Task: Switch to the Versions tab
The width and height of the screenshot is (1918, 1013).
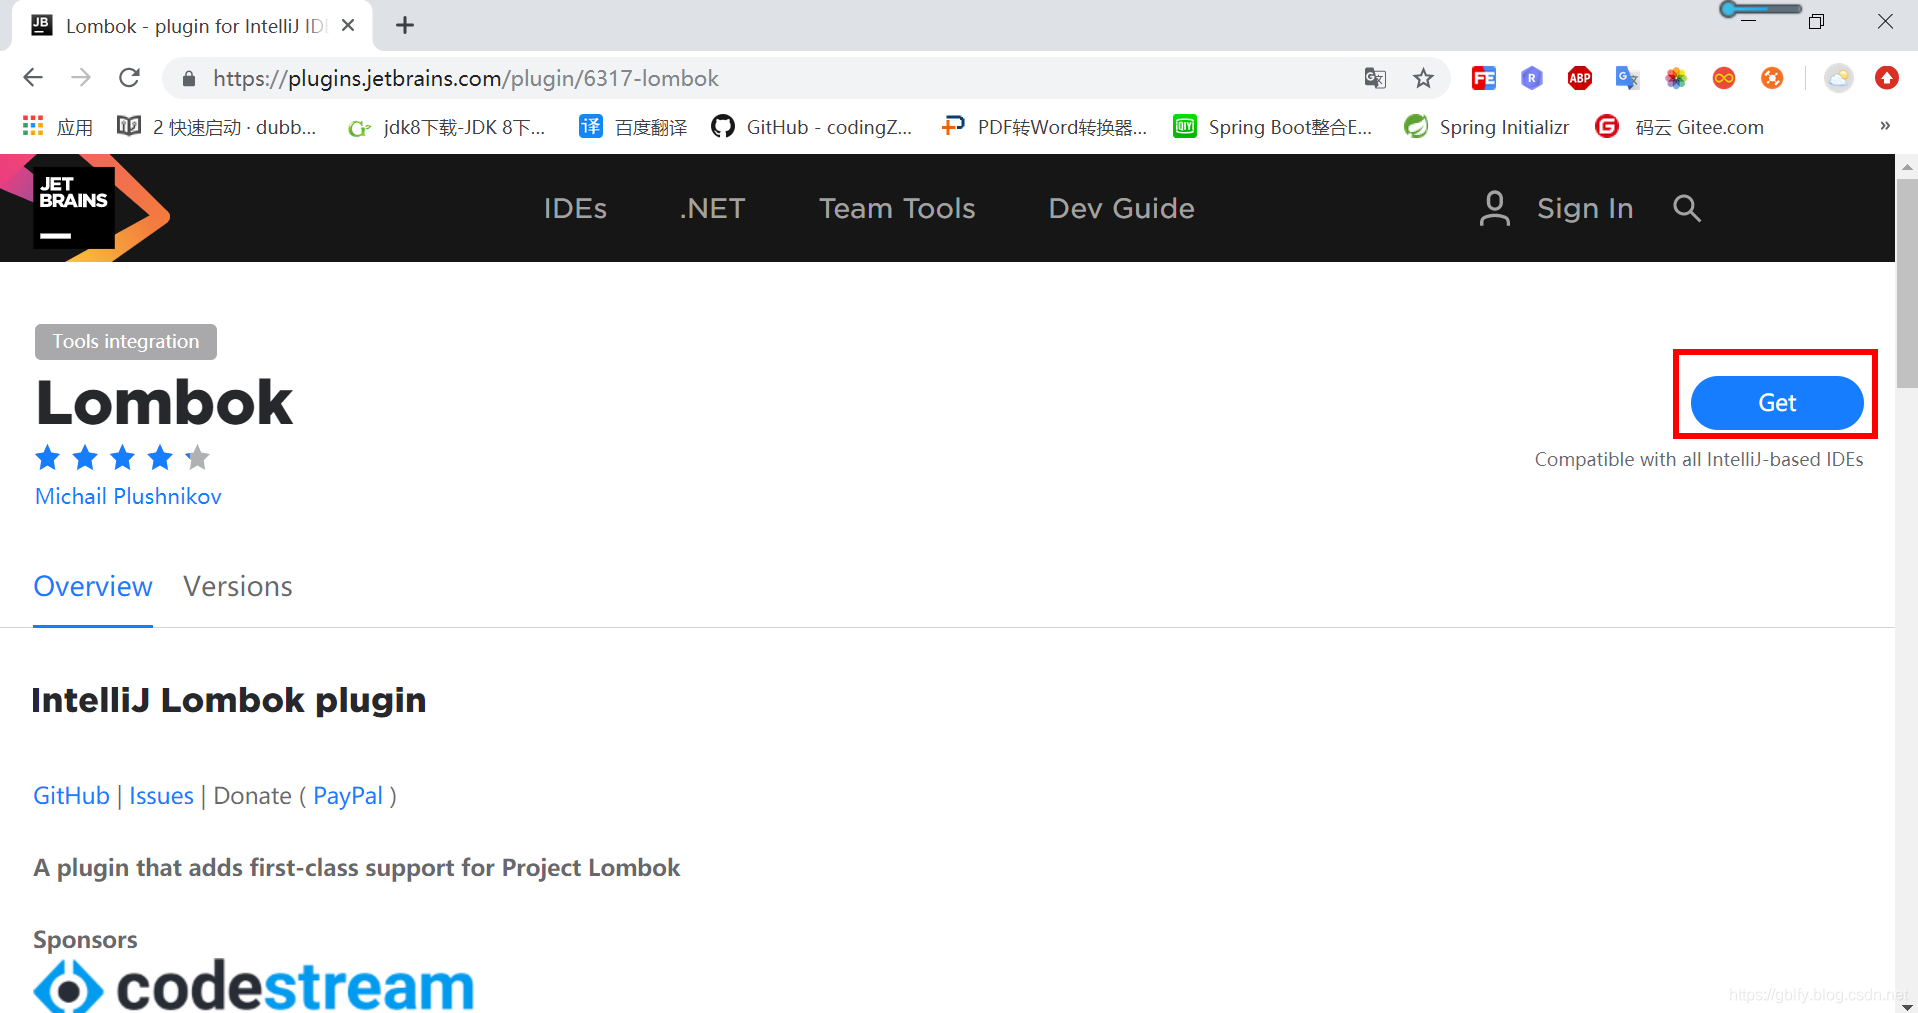Action: 238,586
